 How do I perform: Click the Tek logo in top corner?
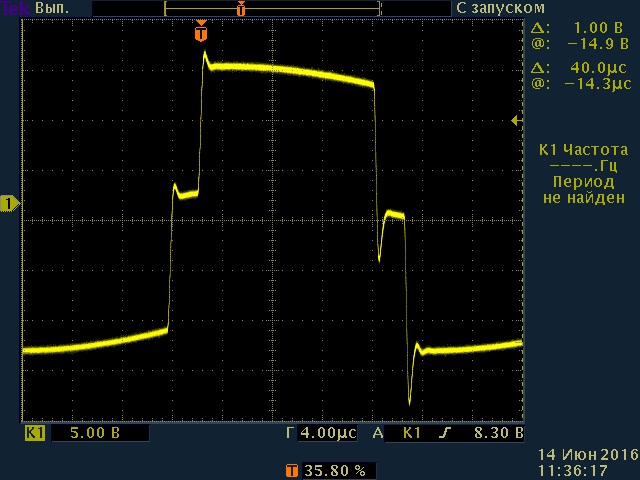point(14,7)
